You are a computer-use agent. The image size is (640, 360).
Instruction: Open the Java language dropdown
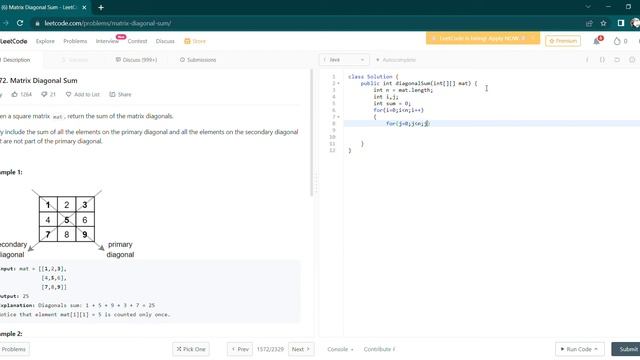(x=344, y=60)
